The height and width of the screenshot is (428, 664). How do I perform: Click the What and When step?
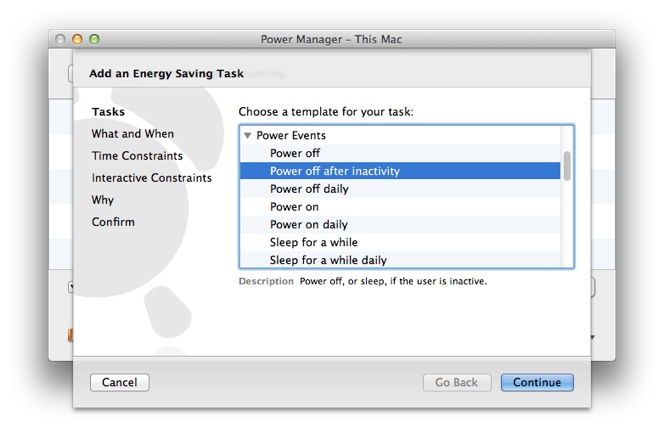[133, 134]
